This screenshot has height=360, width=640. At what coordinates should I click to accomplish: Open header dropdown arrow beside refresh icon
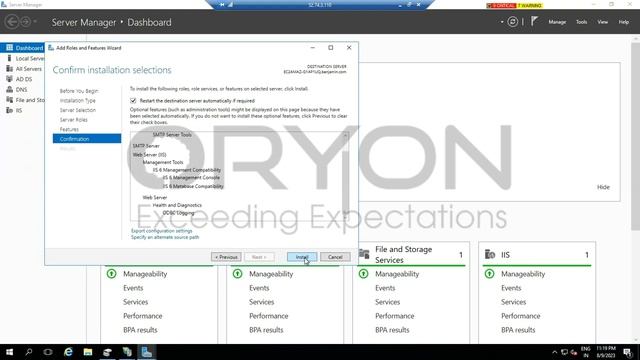point(502,22)
